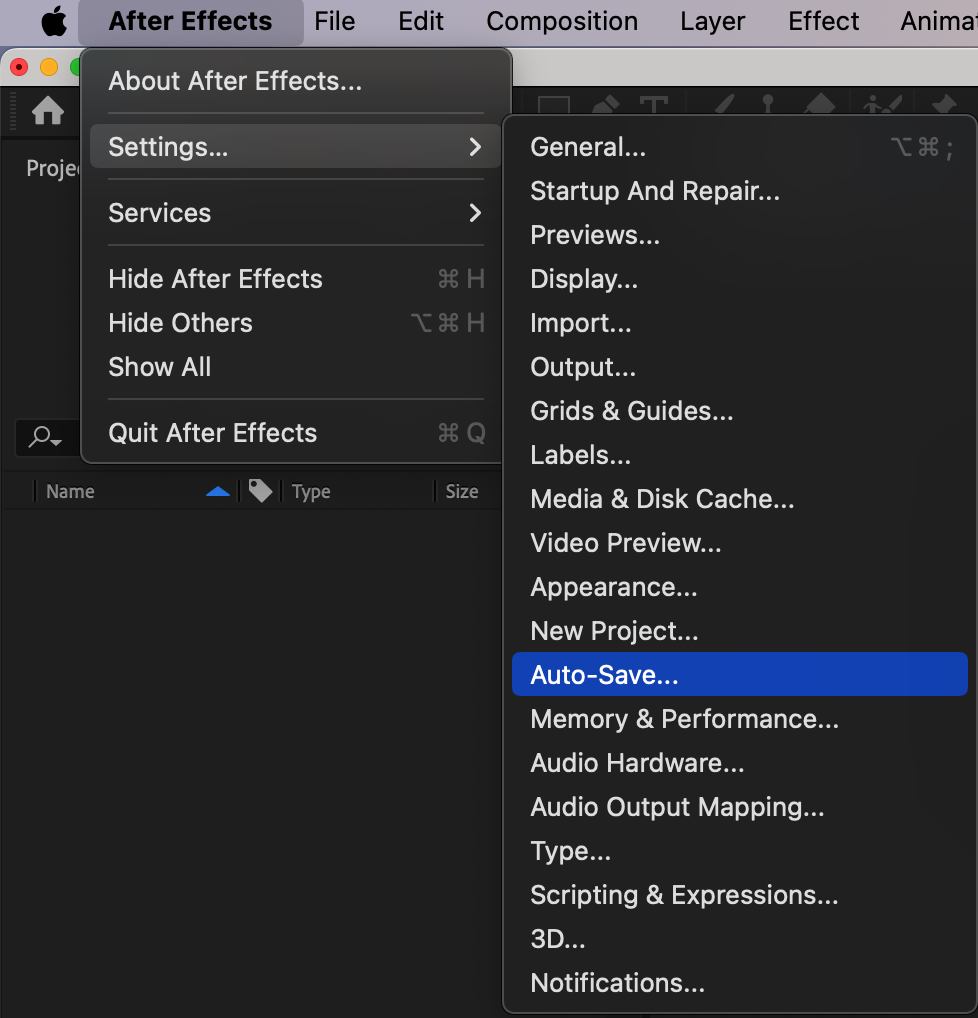
Task: Expand the Services submenu arrow
Action: tap(475, 213)
